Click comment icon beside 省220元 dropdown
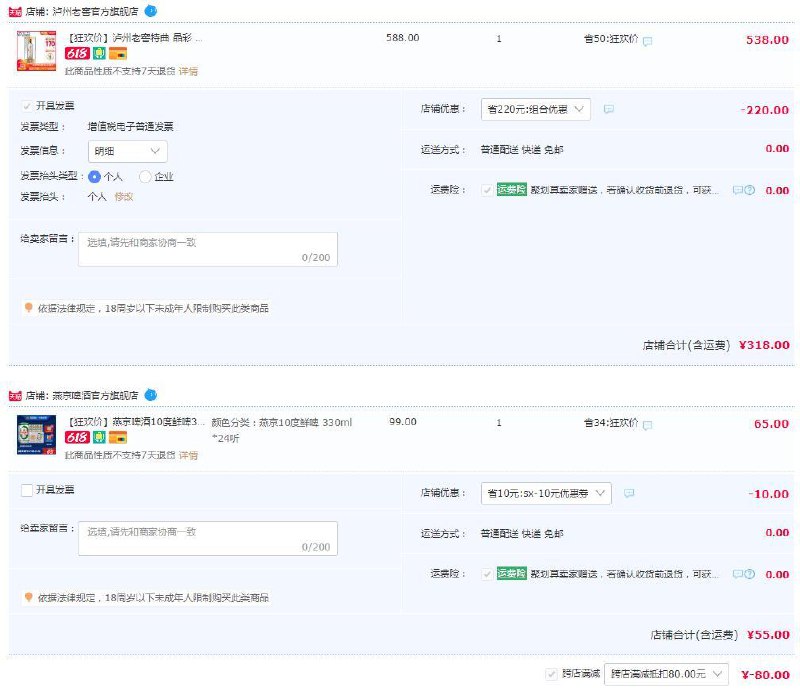The image size is (800, 691). click(609, 109)
